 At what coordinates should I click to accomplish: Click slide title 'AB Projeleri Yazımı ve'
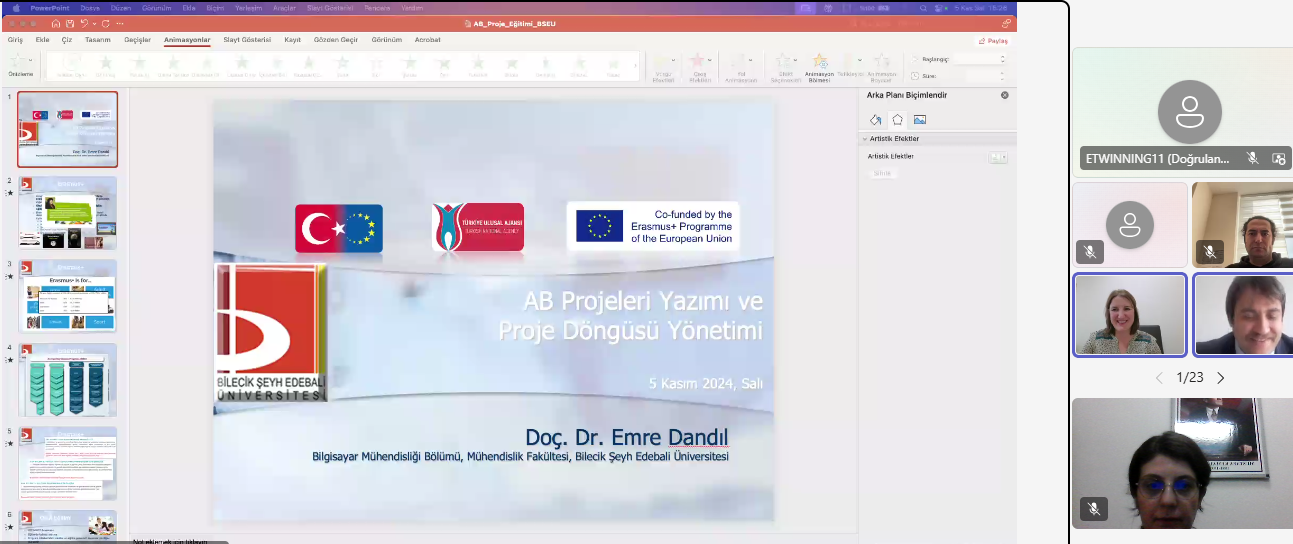coord(643,300)
